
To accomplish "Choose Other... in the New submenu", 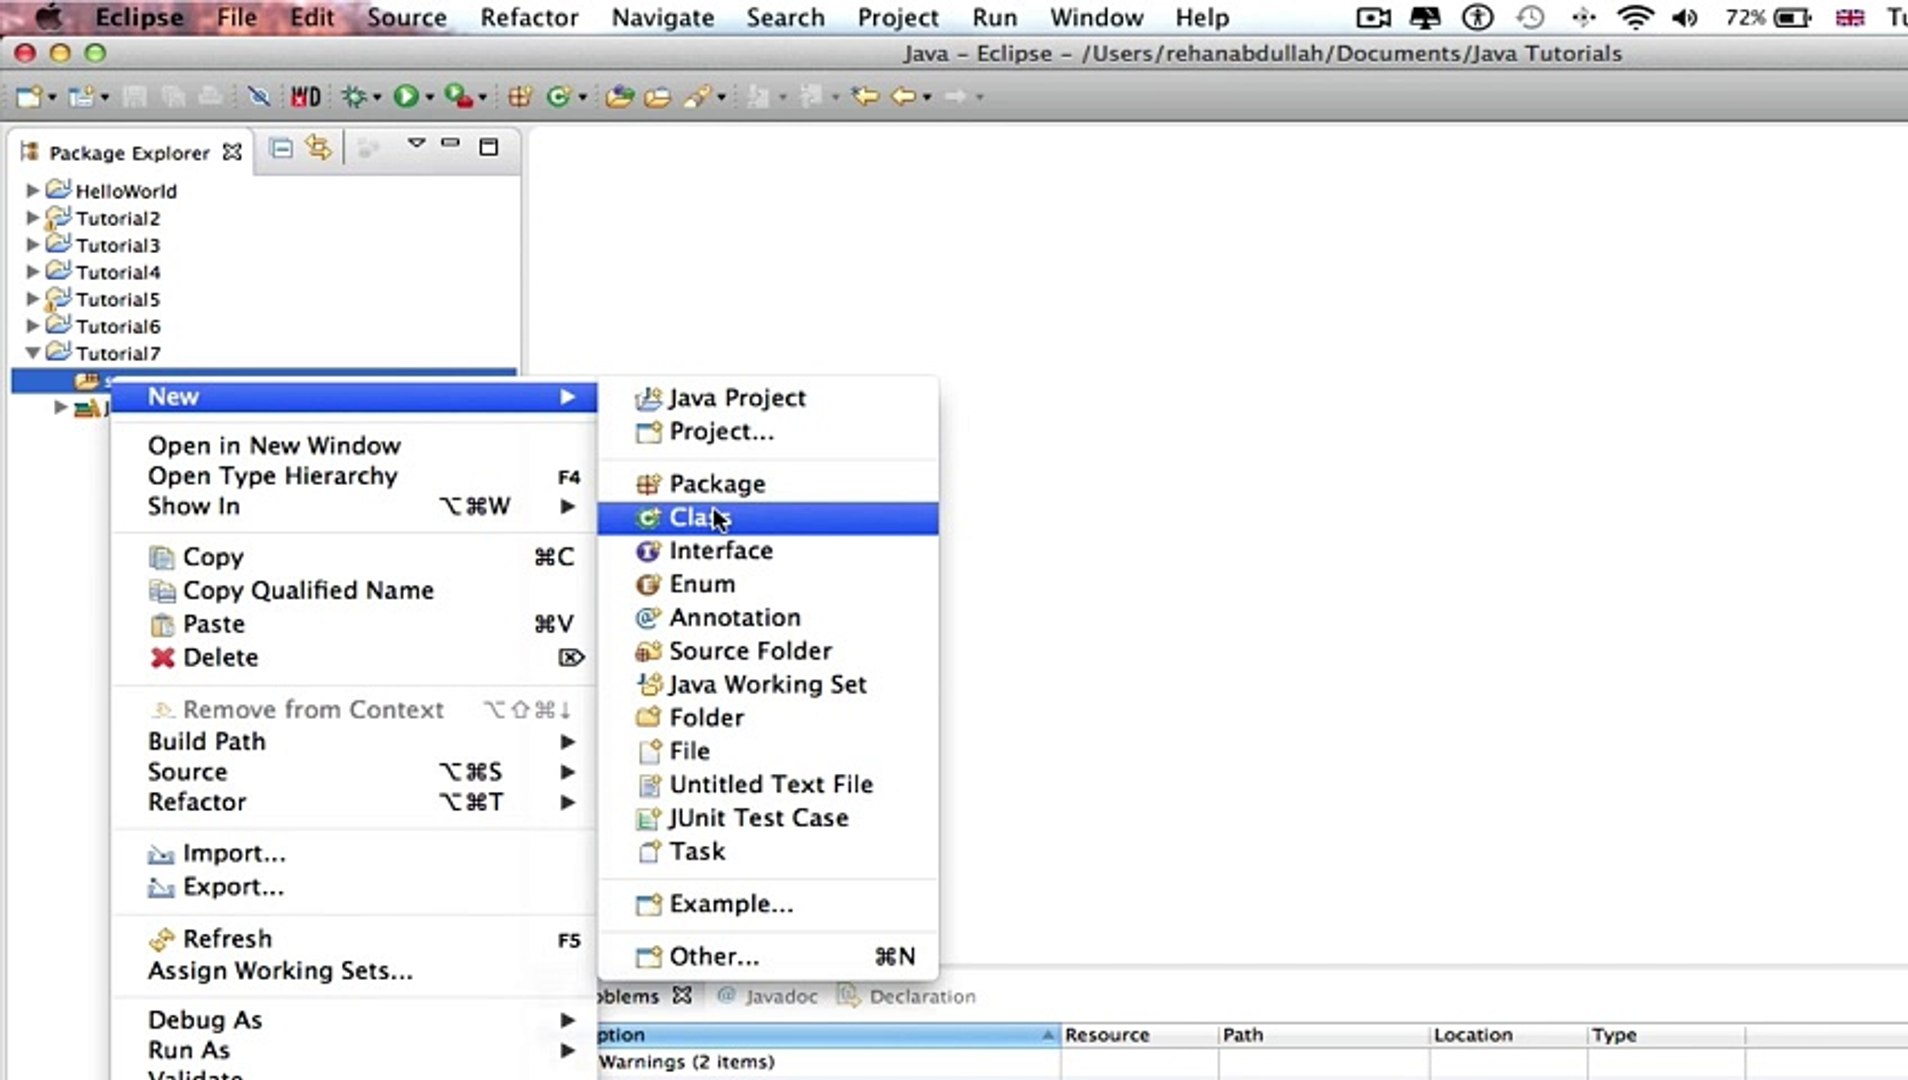I will [767, 957].
